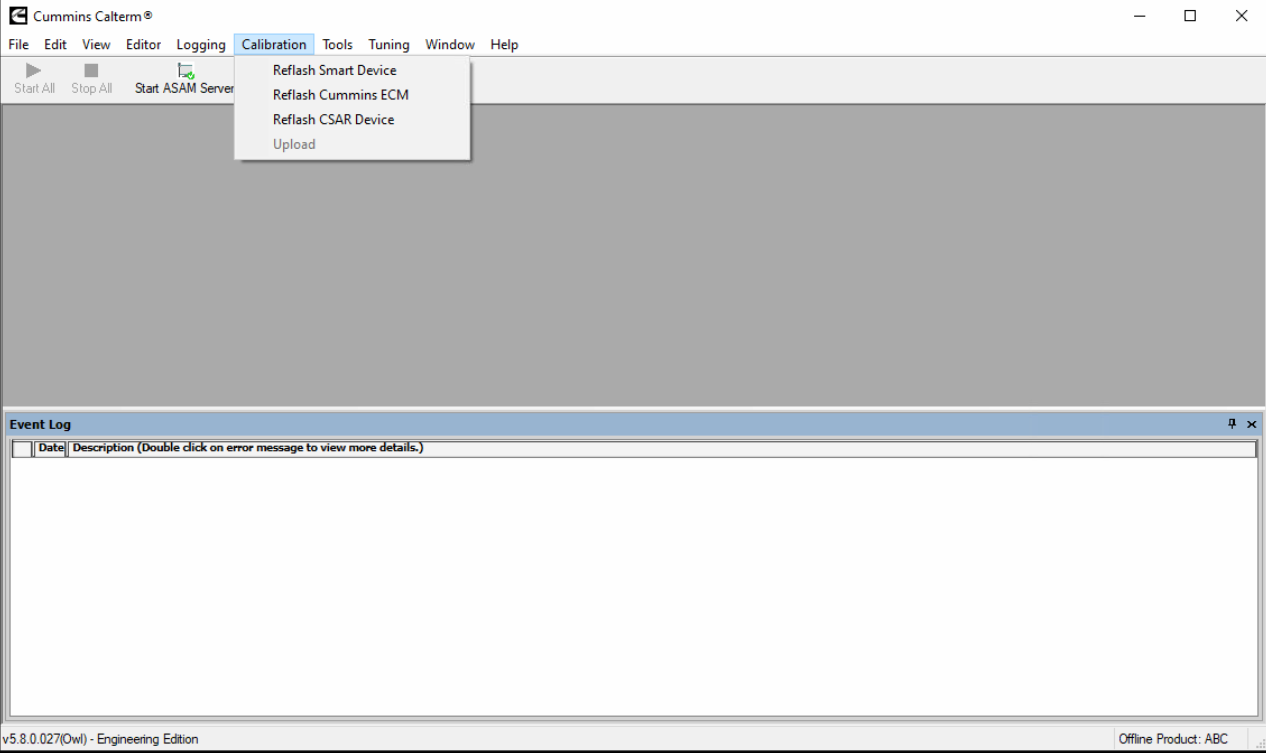This screenshot has height=753, width=1266.
Task: Click Offline Product: ABC in status bar
Action: pos(1173,739)
